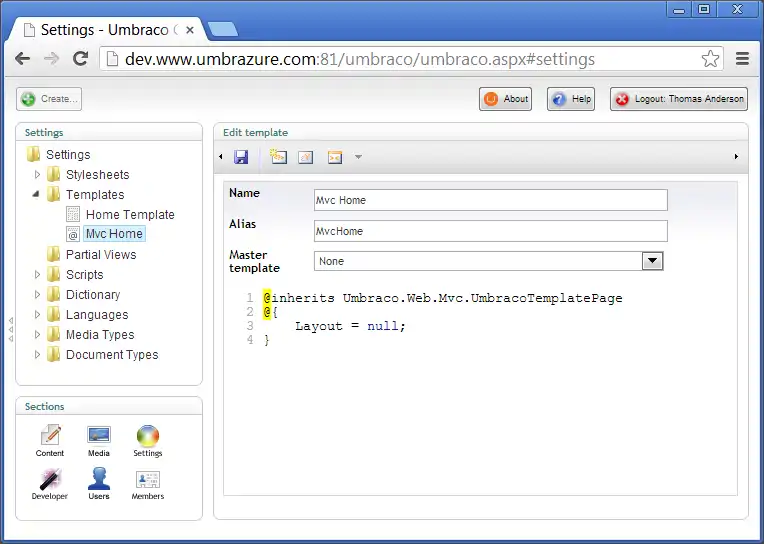Click the insert dictionary item toolbar icon

tap(306, 157)
